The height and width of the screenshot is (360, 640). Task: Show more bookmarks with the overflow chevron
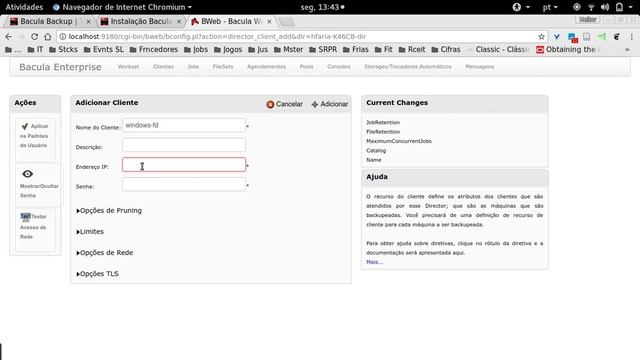click(x=627, y=49)
